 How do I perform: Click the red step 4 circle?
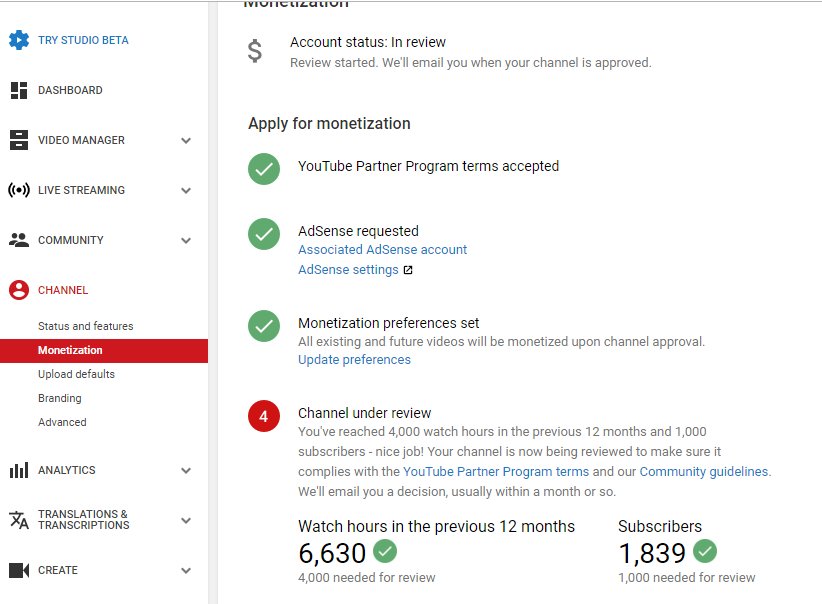click(264, 416)
